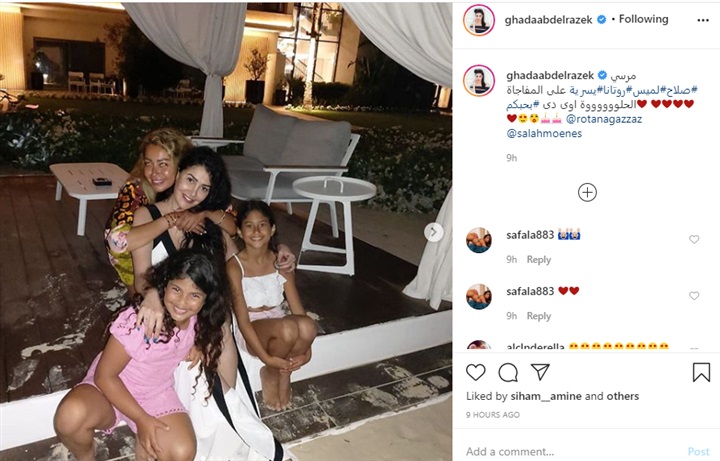
Task: Focus the Add a comment field
Action: click(574, 451)
